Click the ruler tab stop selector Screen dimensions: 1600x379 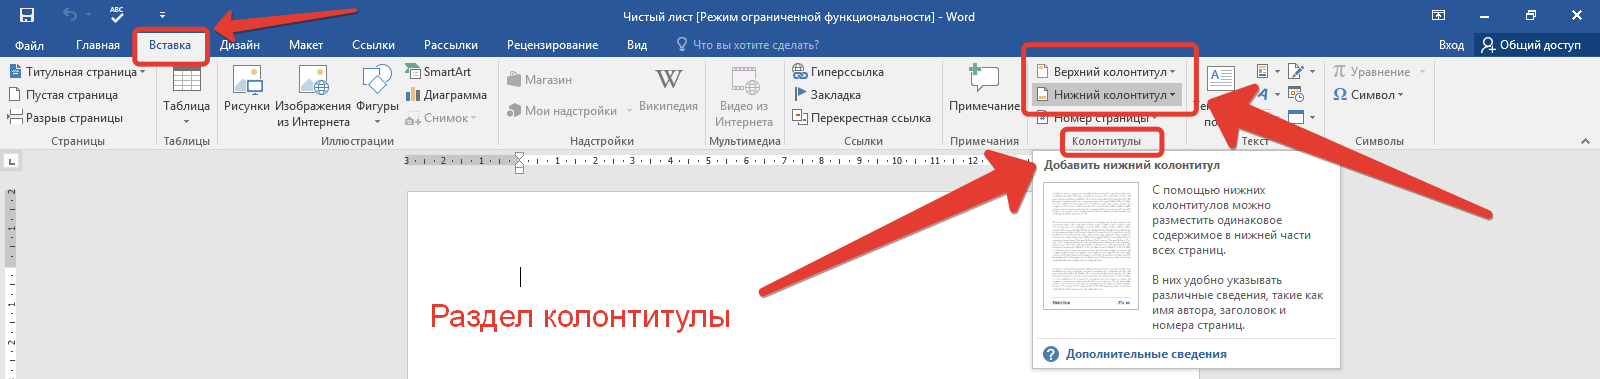click(11, 160)
